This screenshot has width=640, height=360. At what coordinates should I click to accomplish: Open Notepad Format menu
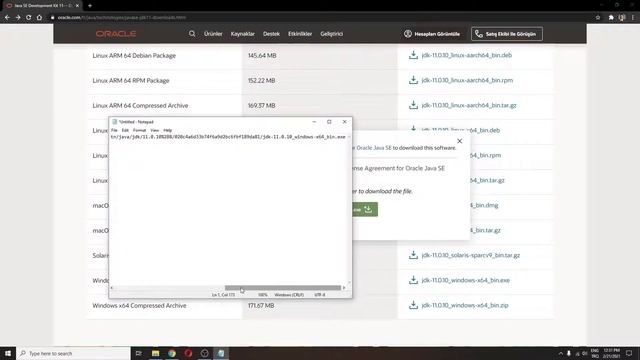coord(139,130)
